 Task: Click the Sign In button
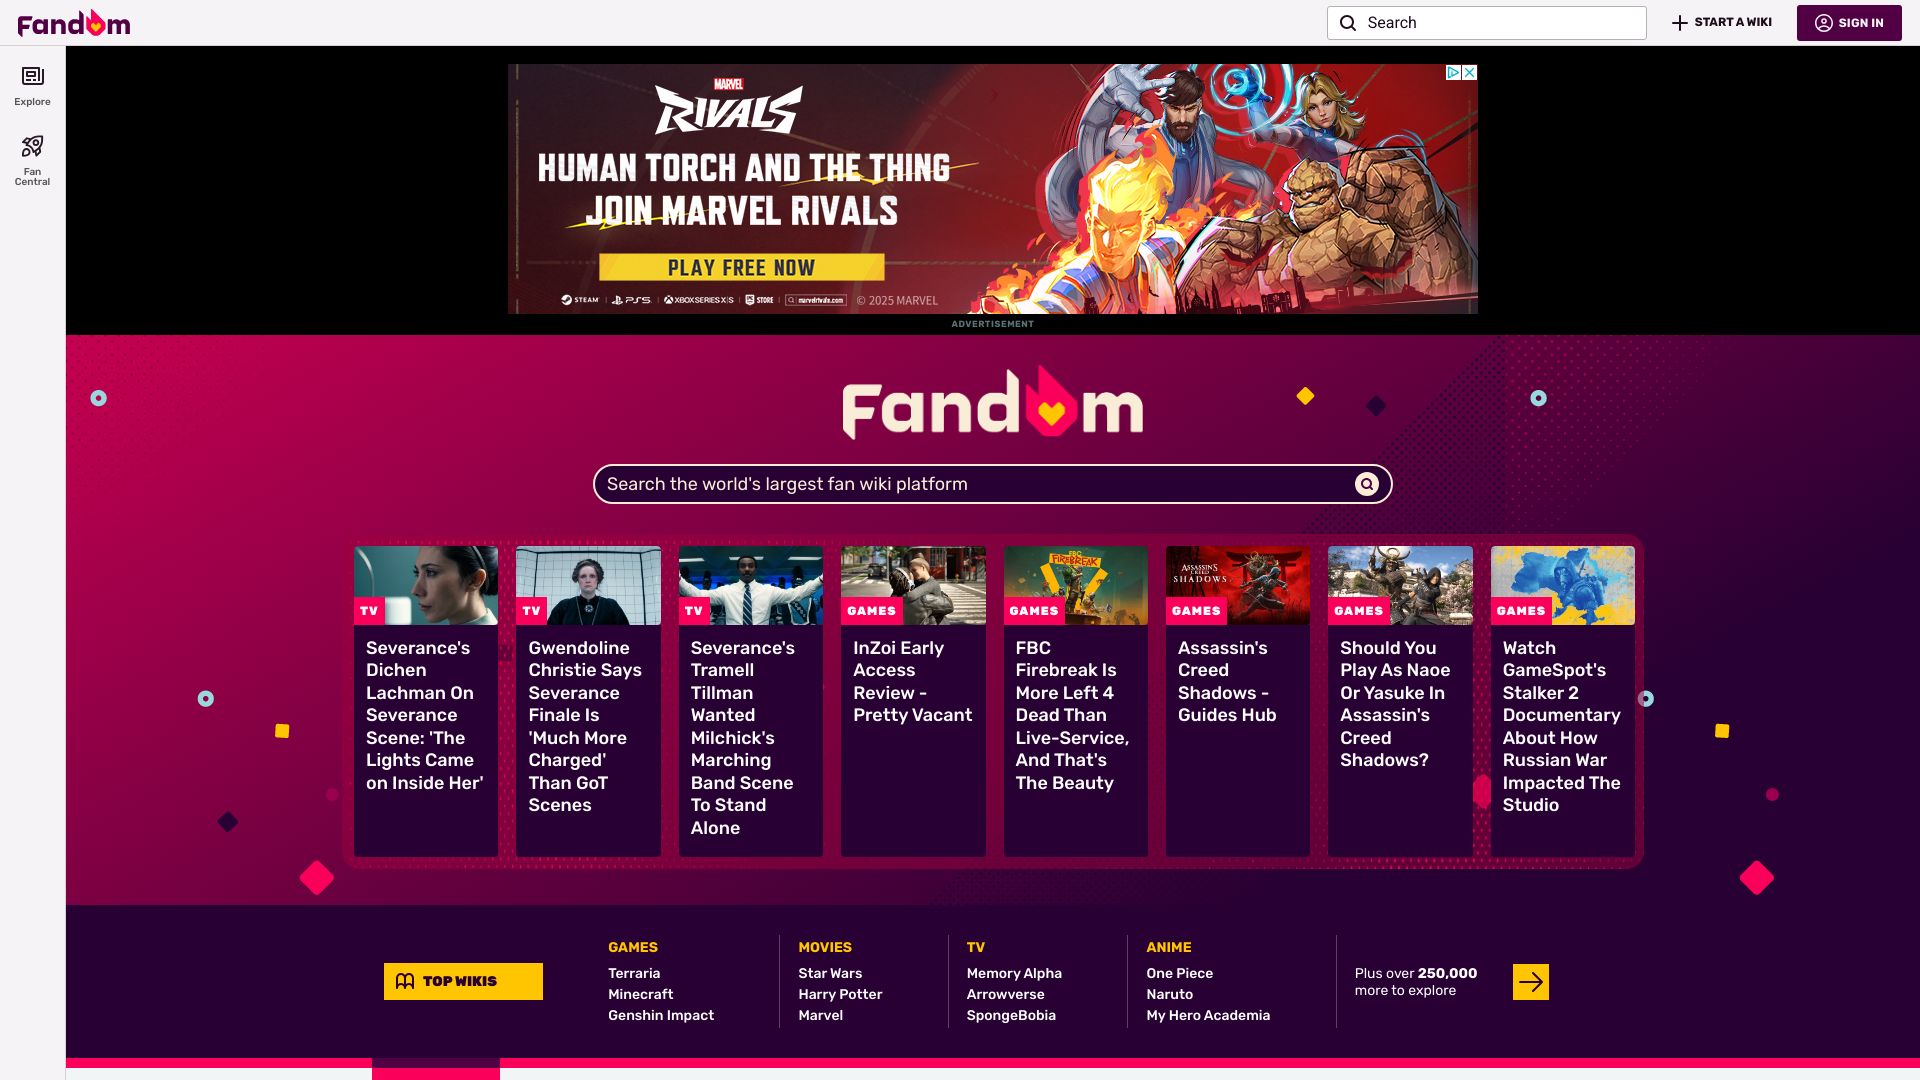coord(1849,23)
